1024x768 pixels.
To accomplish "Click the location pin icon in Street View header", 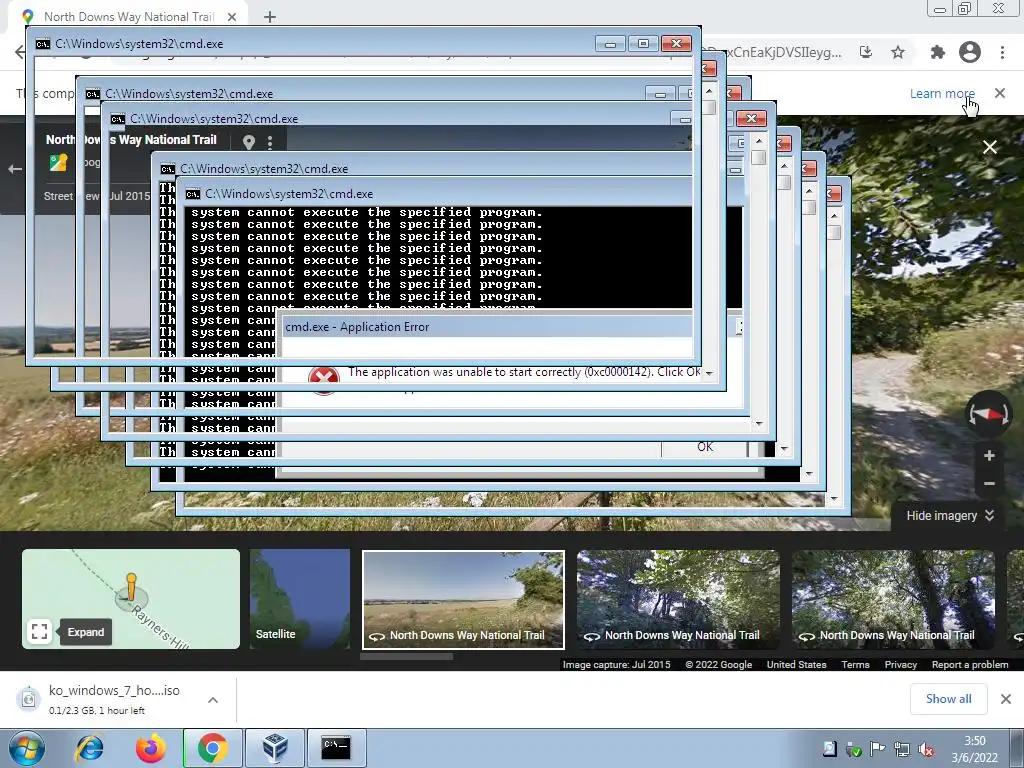I will tap(248, 142).
